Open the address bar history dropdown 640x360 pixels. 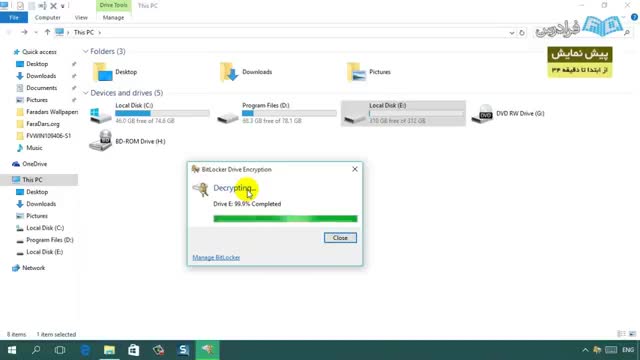pyautogui.click(x=512, y=33)
